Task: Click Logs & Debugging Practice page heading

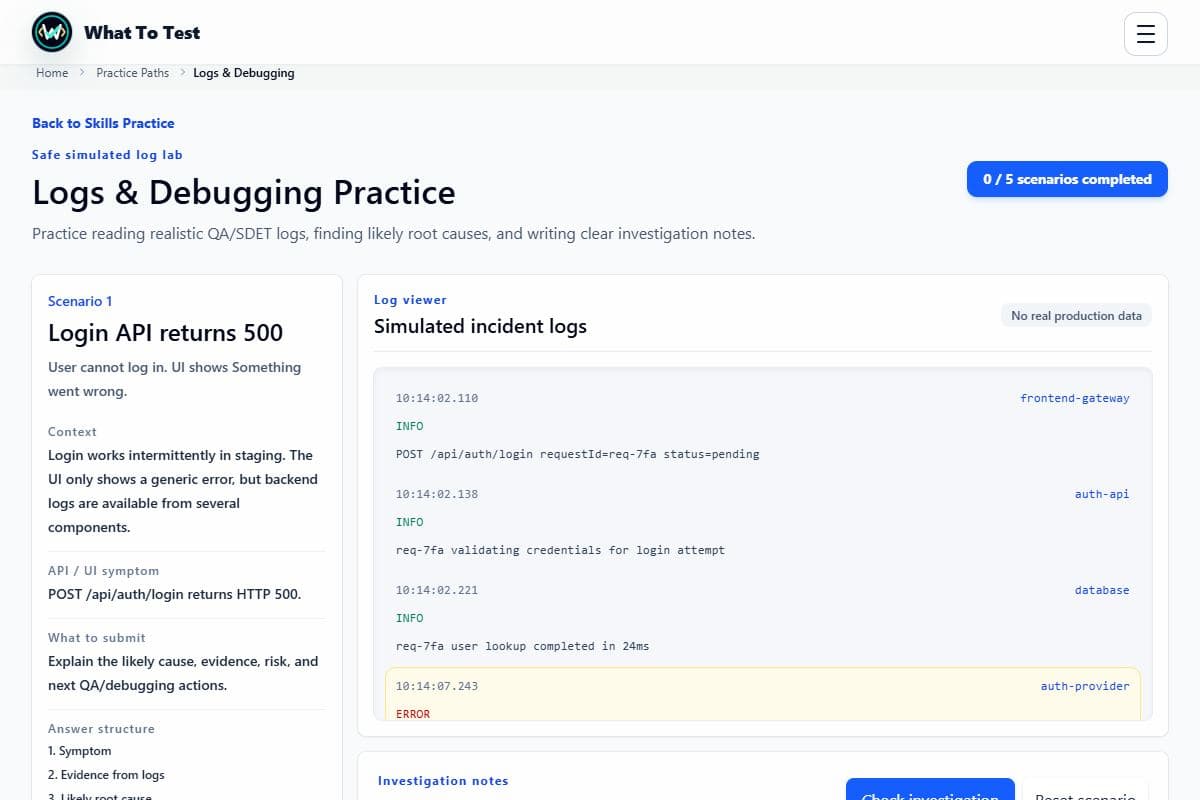Action: click(244, 192)
